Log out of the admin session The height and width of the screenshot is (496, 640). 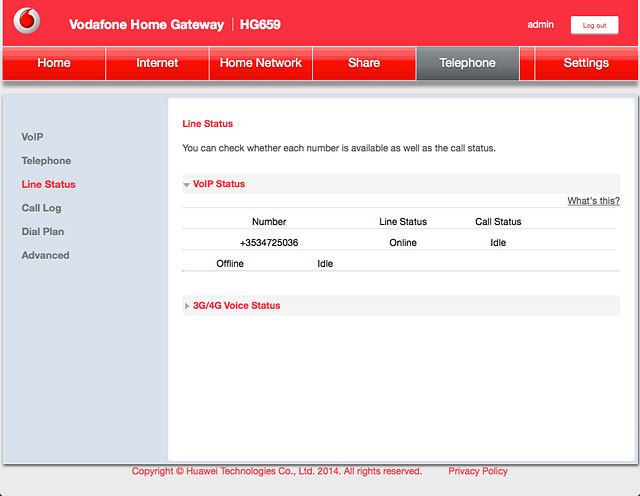(594, 25)
